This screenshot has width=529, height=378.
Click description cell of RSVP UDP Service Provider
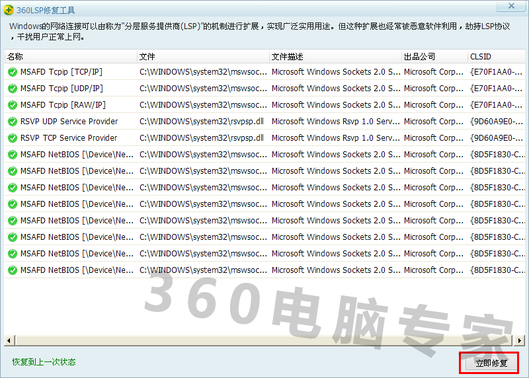[336, 122]
